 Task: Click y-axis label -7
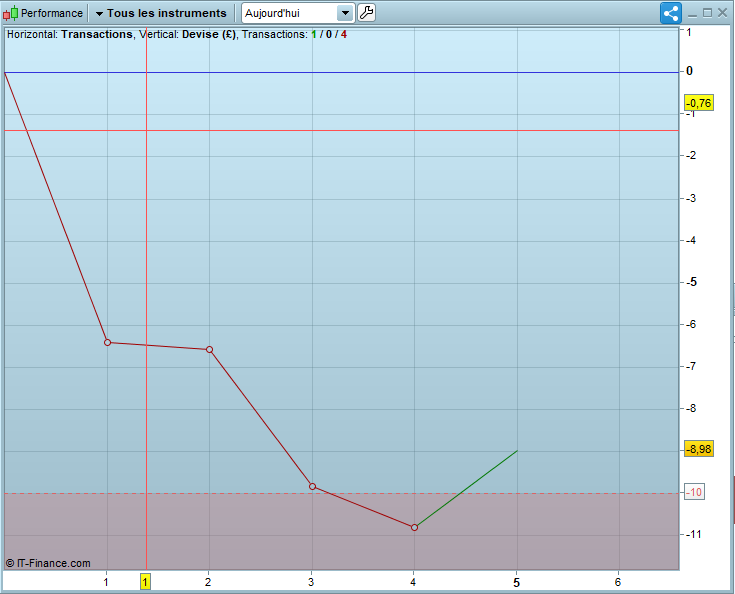click(x=691, y=366)
